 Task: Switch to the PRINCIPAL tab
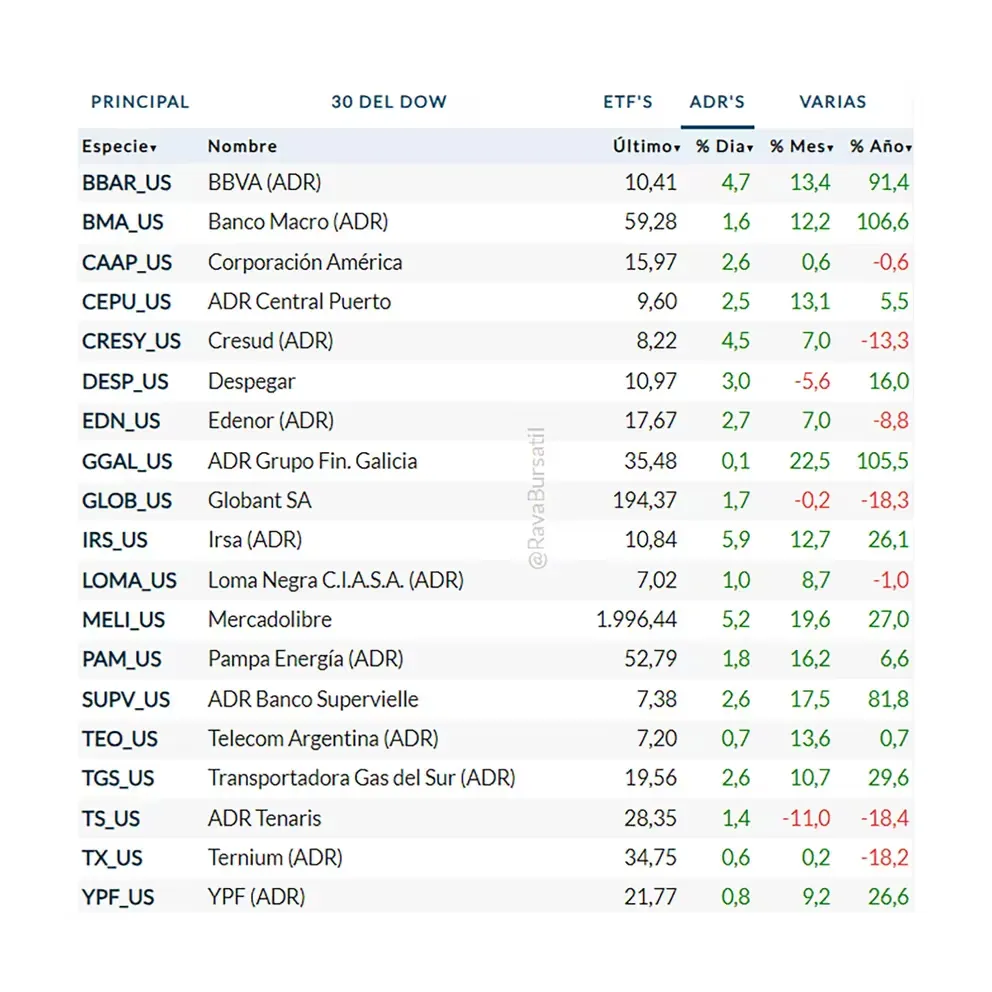coord(140,102)
